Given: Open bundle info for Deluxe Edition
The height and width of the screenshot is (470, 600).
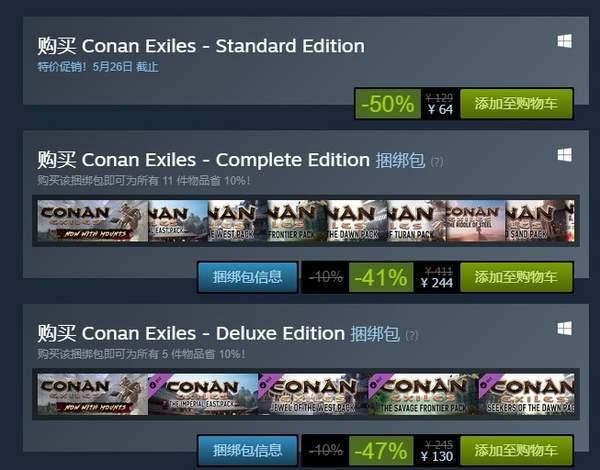Looking at the screenshot, I should click(x=248, y=450).
